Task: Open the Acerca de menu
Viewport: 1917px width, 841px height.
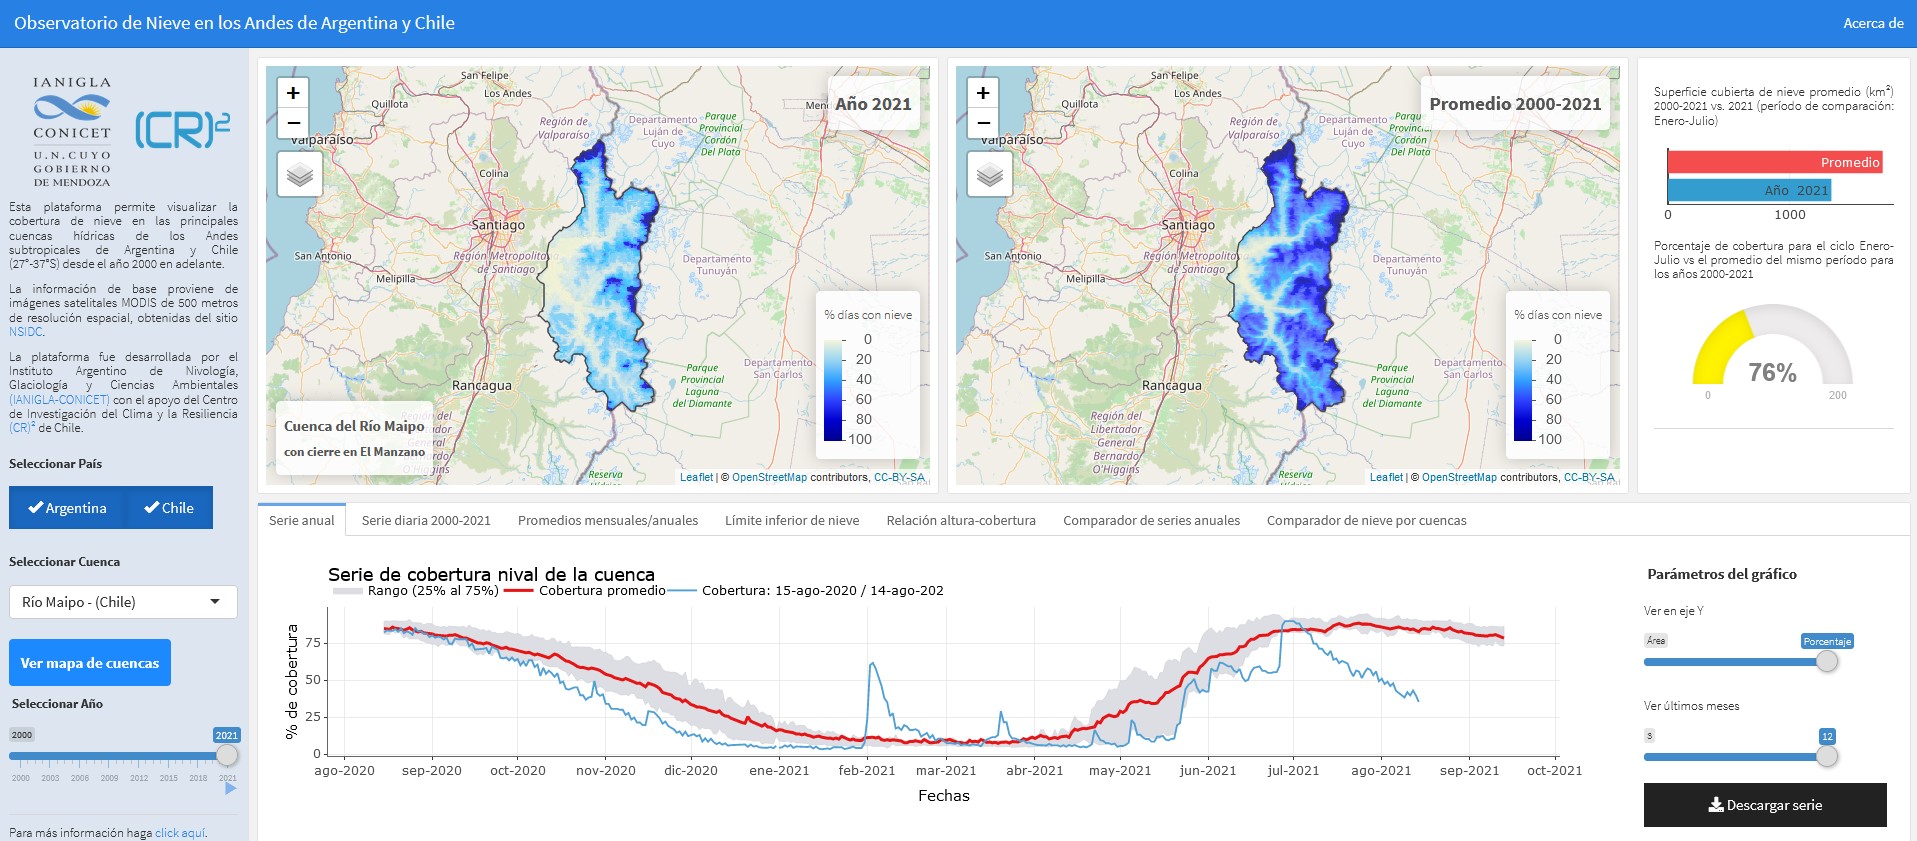Action: pos(1872,23)
